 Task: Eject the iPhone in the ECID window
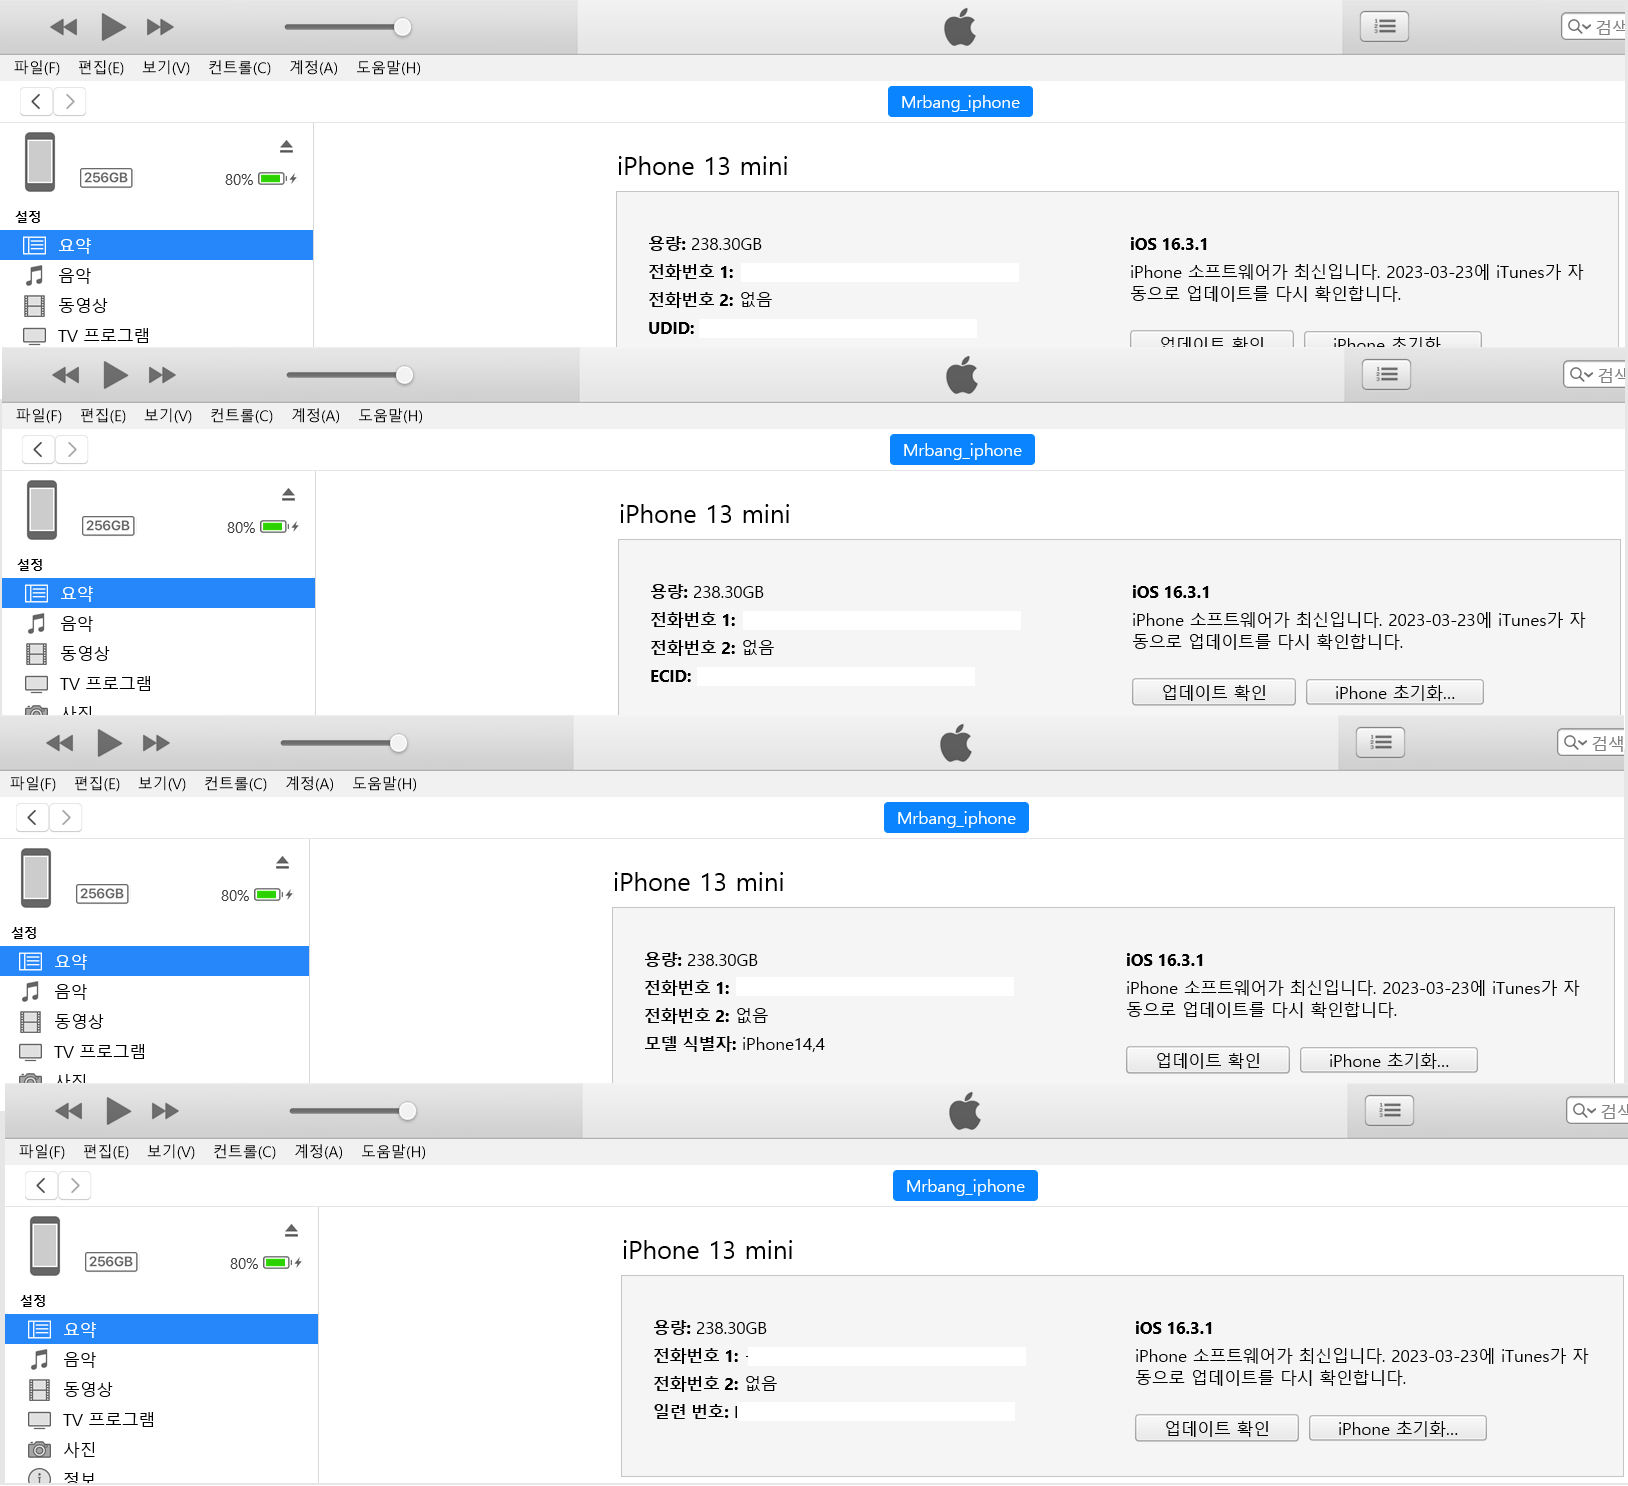[x=288, y=495]
